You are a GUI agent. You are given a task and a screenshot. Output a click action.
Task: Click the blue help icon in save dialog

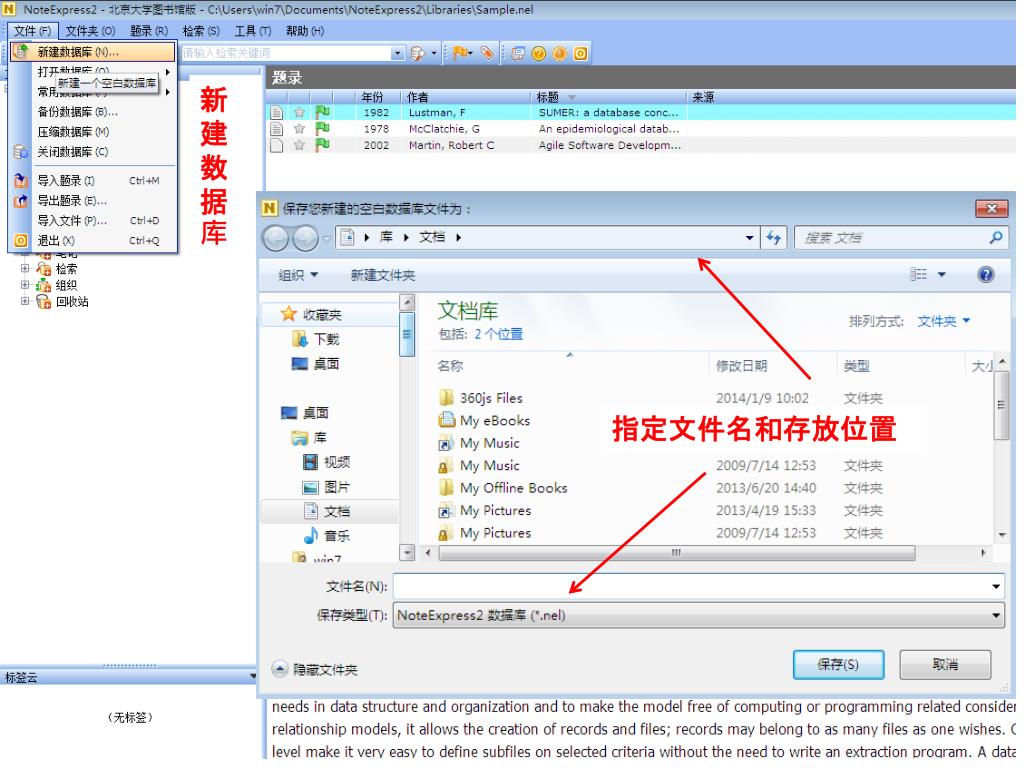(986, 275)
